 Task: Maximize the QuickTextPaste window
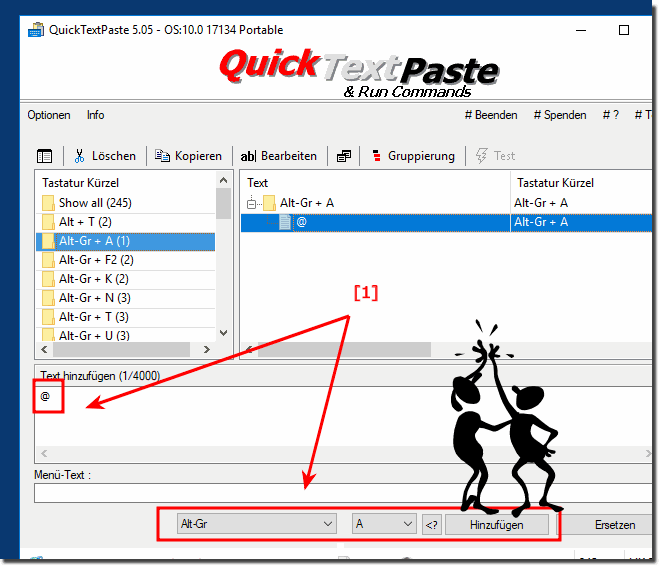[x=624, y=30]
